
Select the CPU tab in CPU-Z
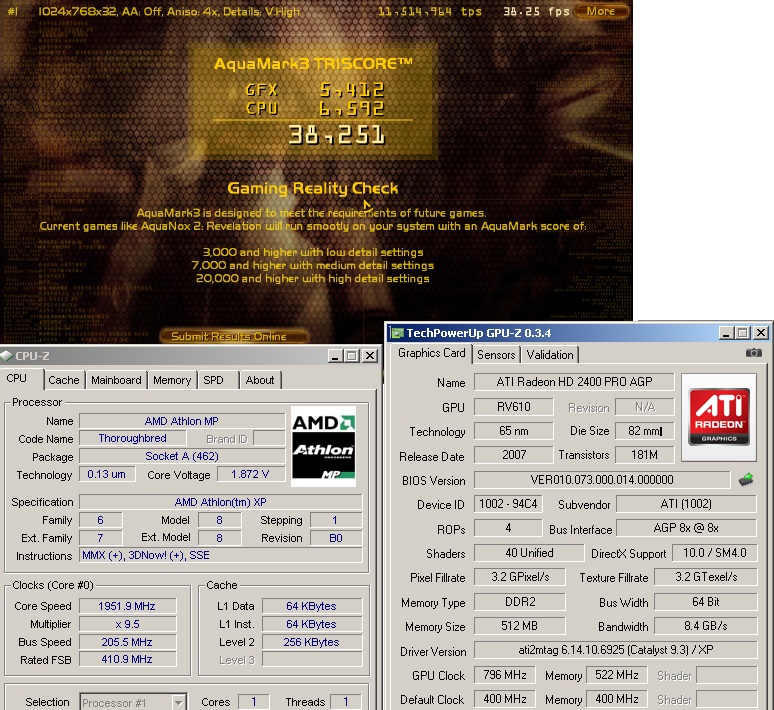click(x=16, y=379)
